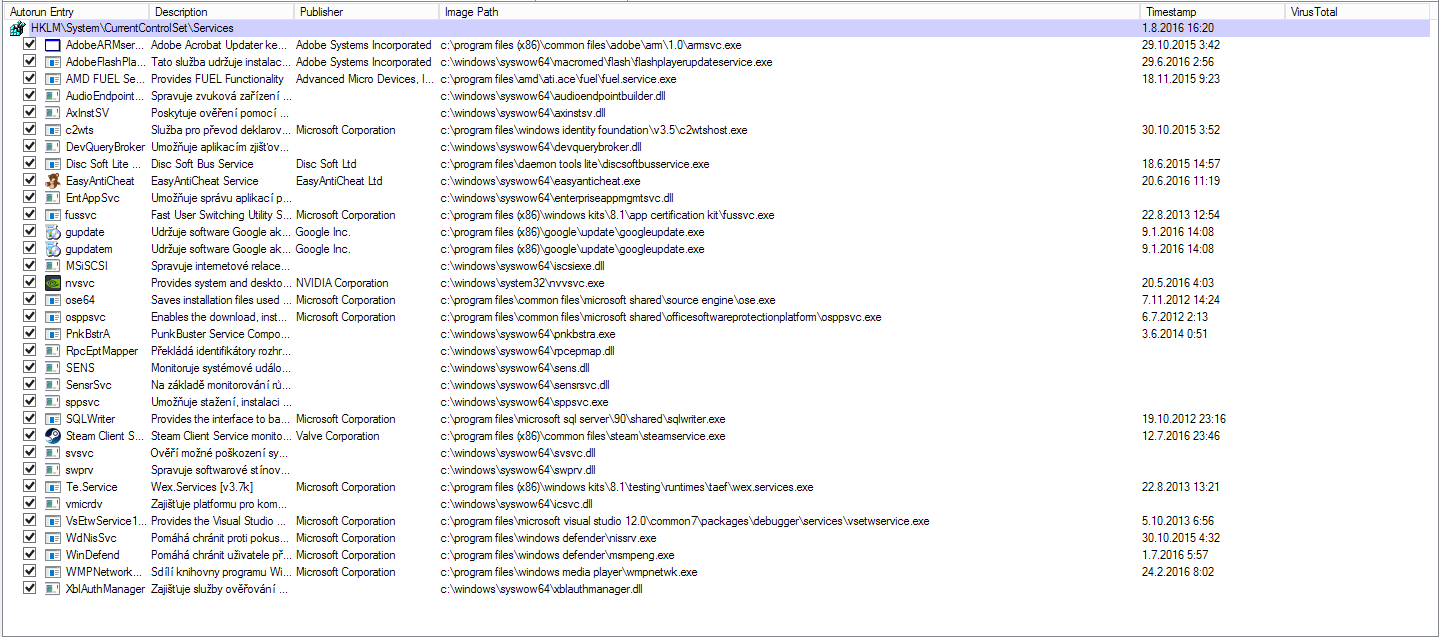The image size is (1439, 637).
Task: Click the sqlwriter.exe image path
Action: click(x=583, y=419)
